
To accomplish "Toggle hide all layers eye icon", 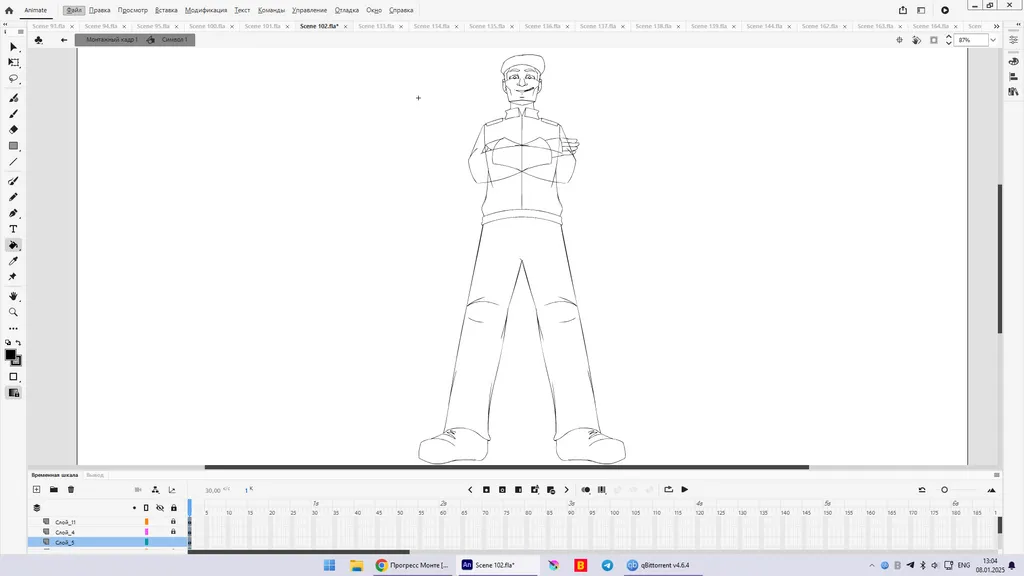I will [x=160, y=508].
